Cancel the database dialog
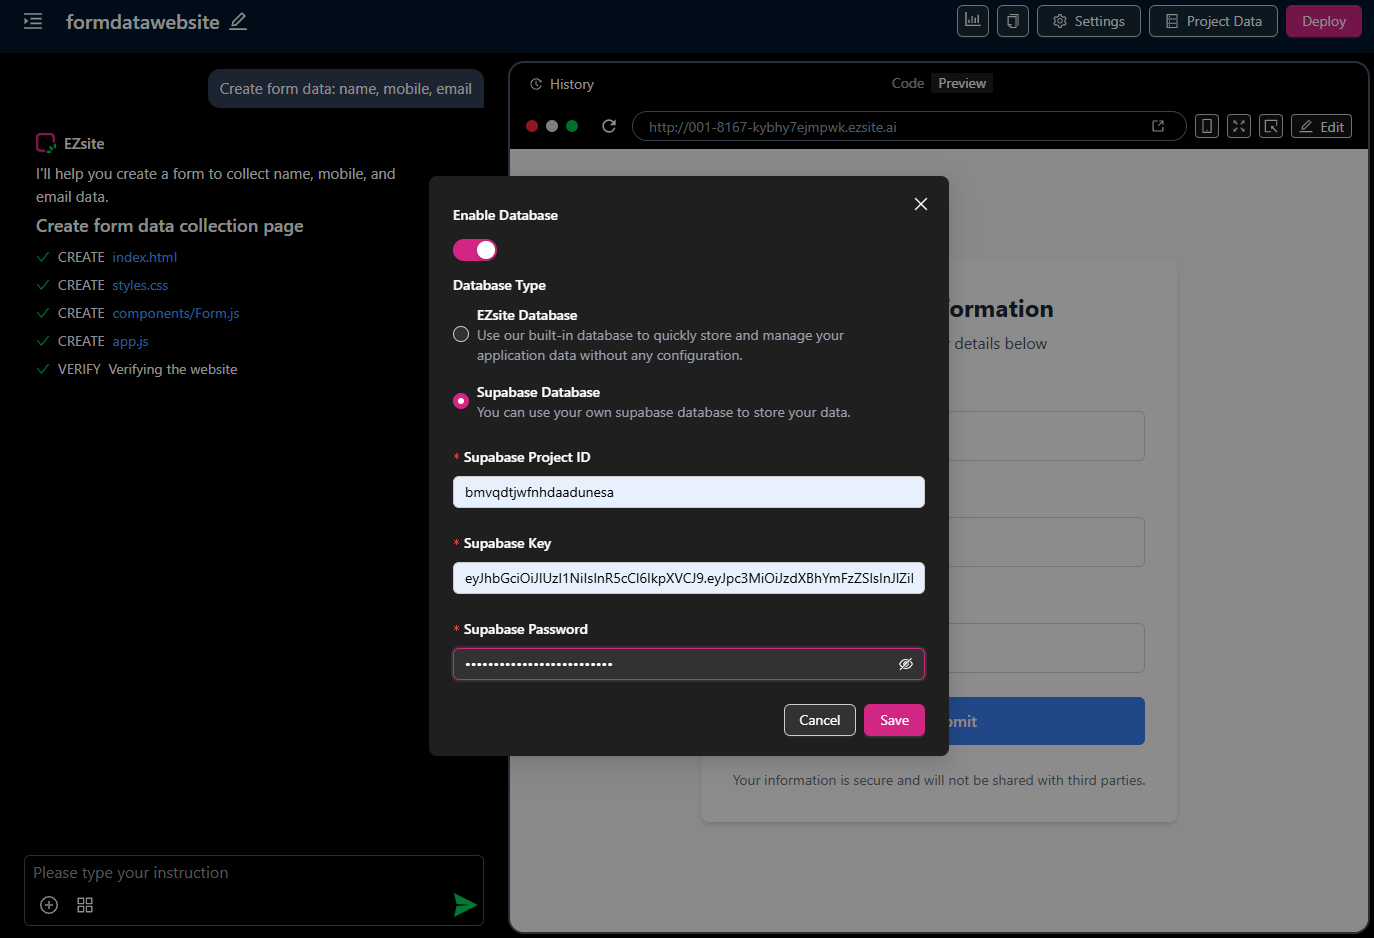The width and height of the screenshot is (1374, 938). 820,720
